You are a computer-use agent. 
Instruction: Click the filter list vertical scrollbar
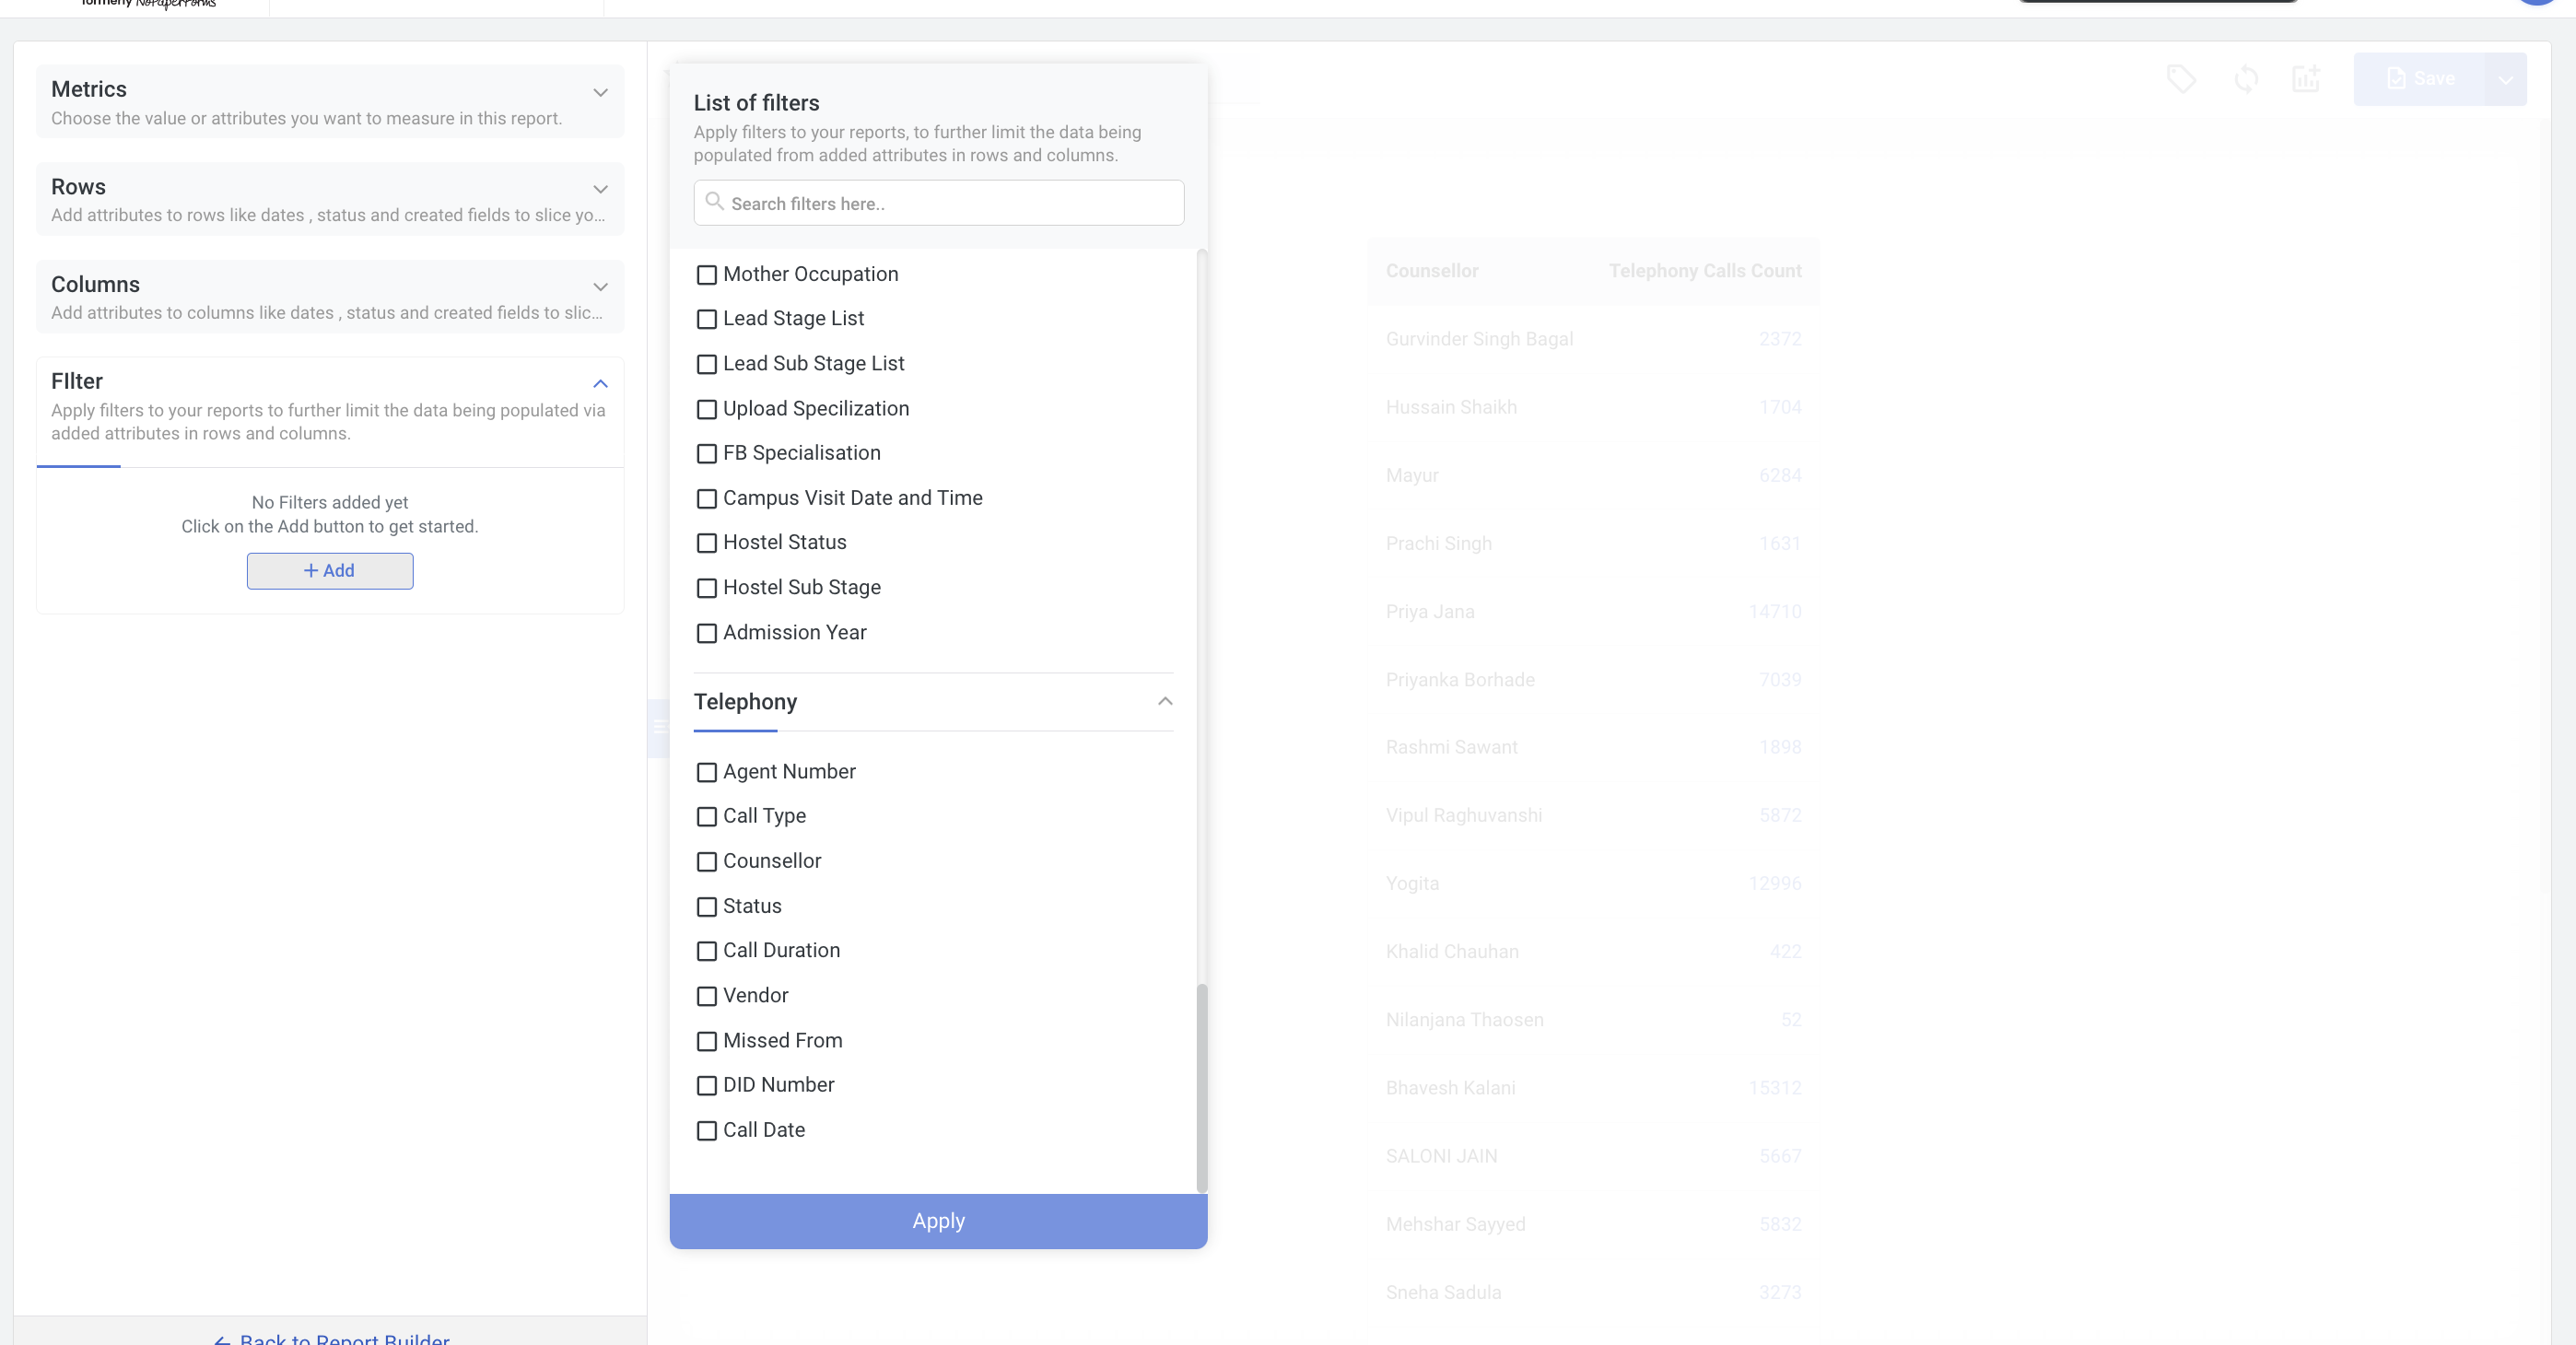[1202, 1088]
